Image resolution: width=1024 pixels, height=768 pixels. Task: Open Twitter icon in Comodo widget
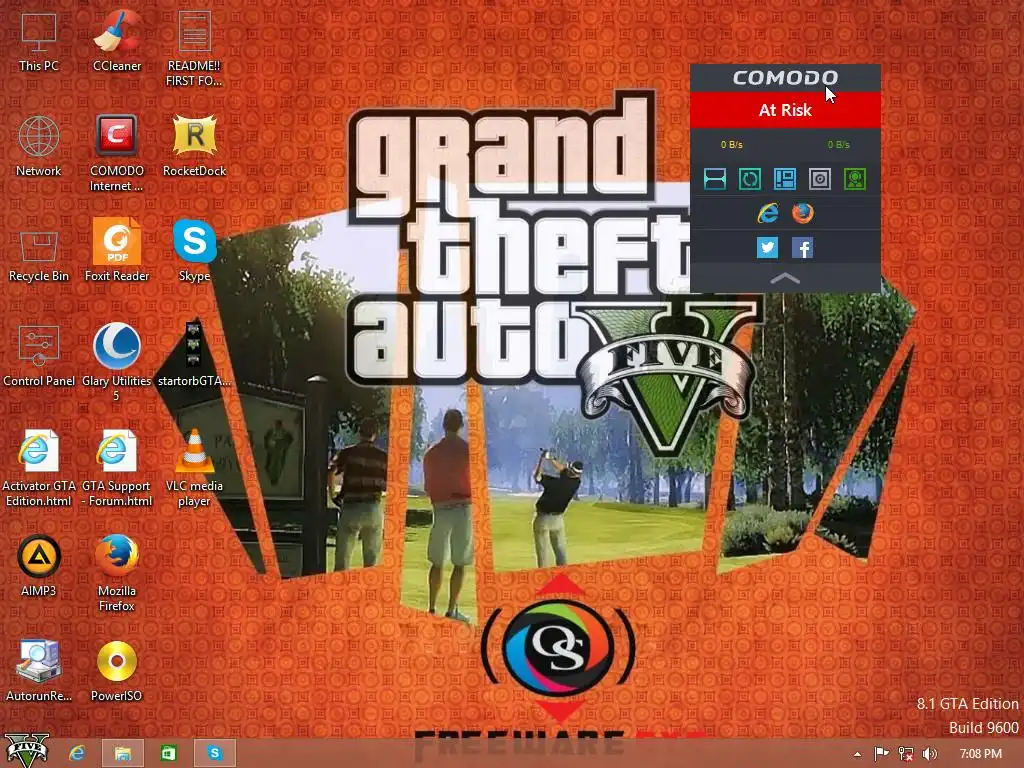click(x=767, y=248)
